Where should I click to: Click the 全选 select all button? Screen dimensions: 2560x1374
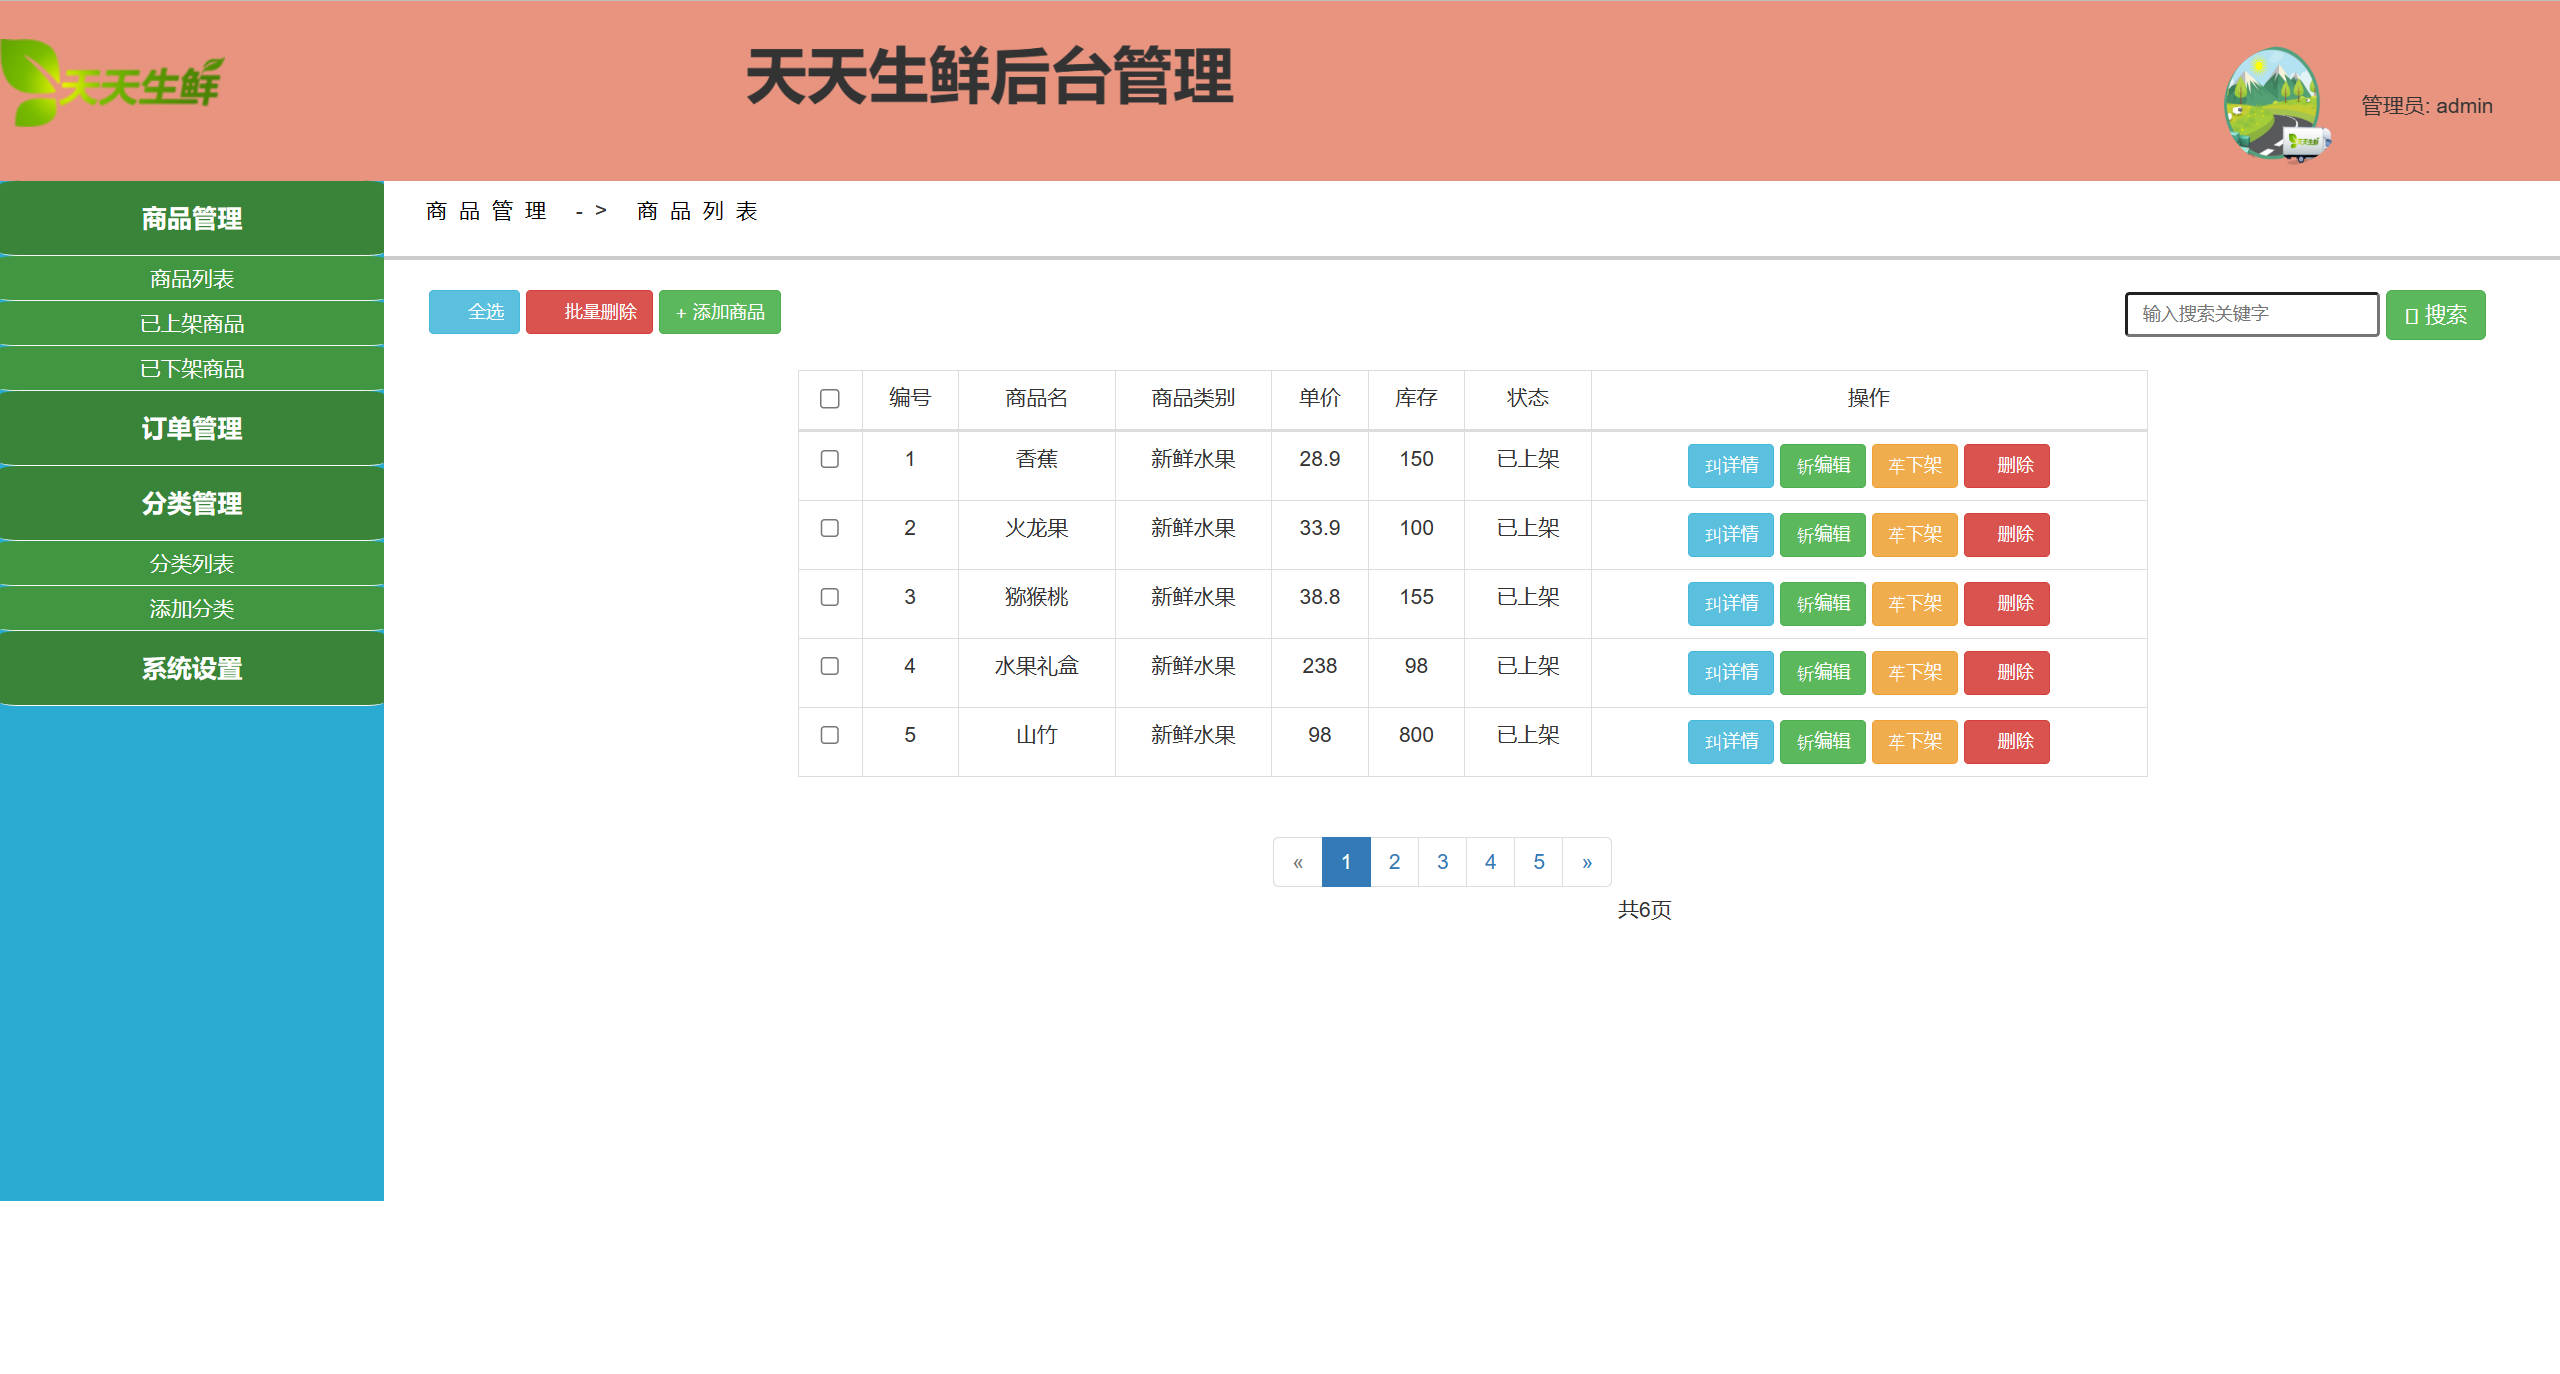474,312
